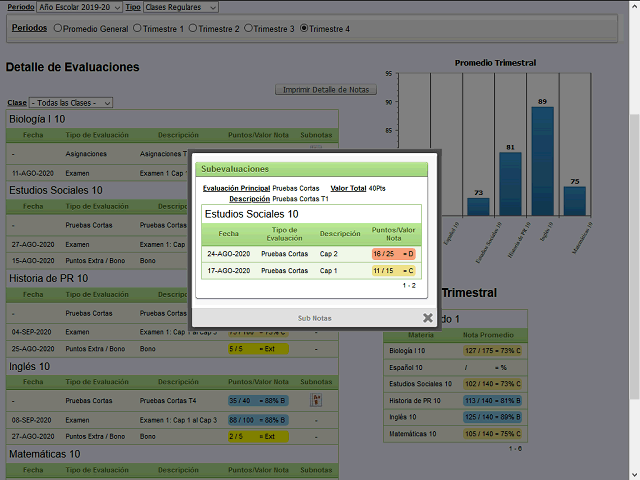
Task: Click the Historia de PR bar showing 81
Action: pos(510,182)
